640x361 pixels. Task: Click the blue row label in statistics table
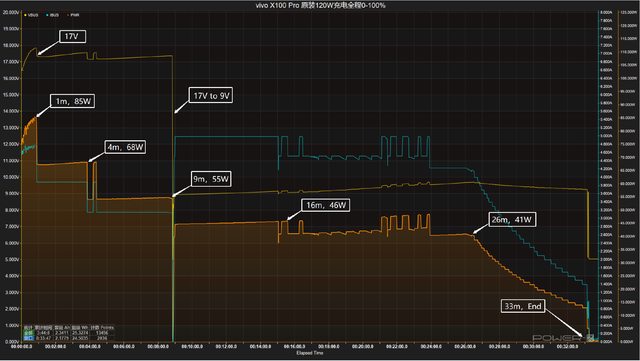point(29,338)
